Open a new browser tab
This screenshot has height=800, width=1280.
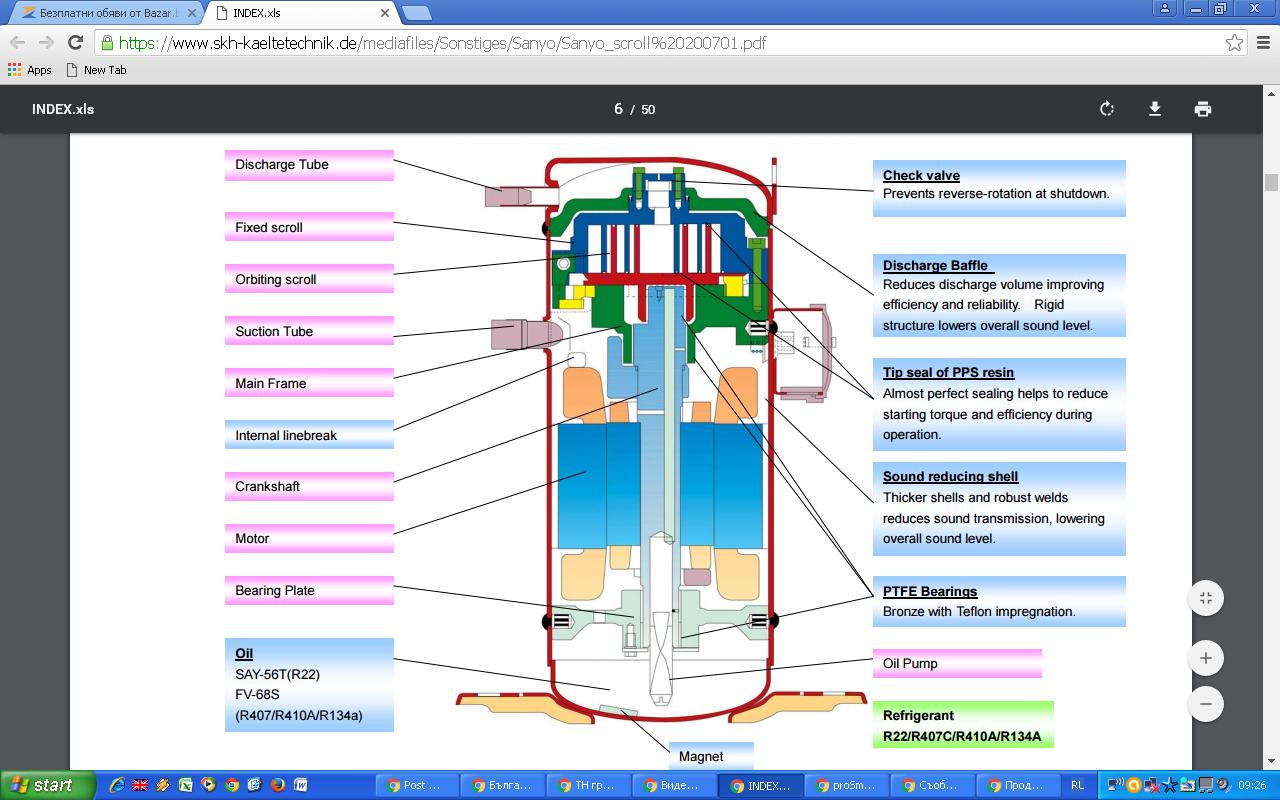pyautogui.click(x=416, y=13)
